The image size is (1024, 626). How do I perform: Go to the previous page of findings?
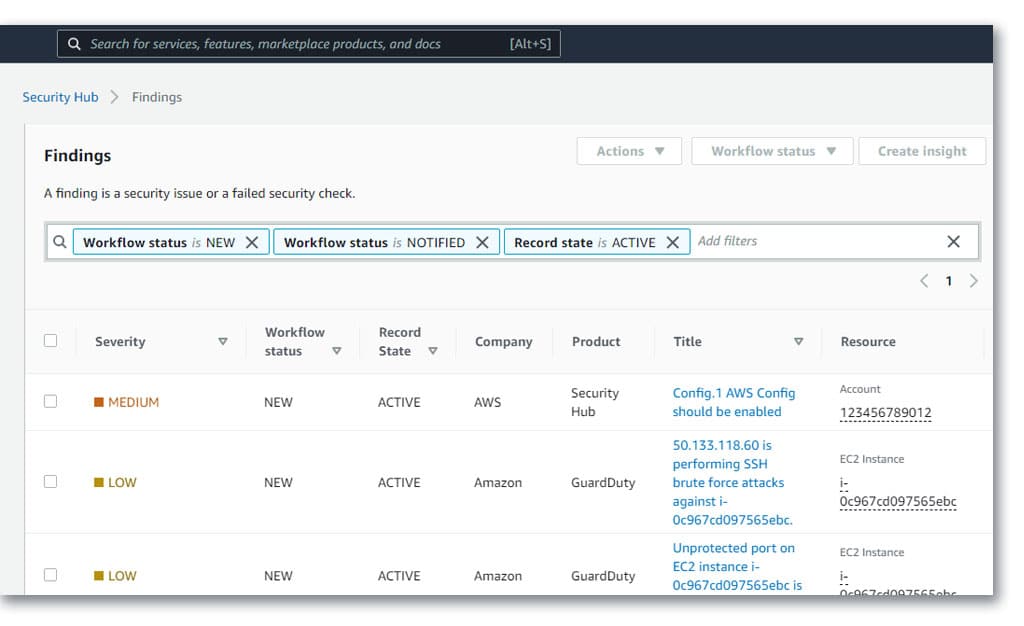click(x=923, y=281)
